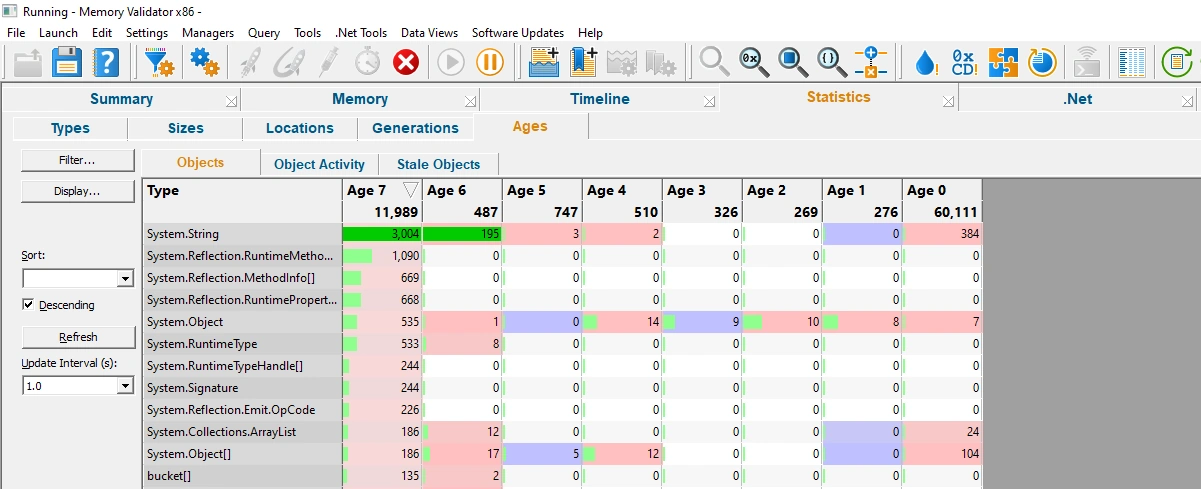This screenshot has height=489, width=1201.
Task: Click the green 195 cell under Age 6
Action: coord(462,234)
